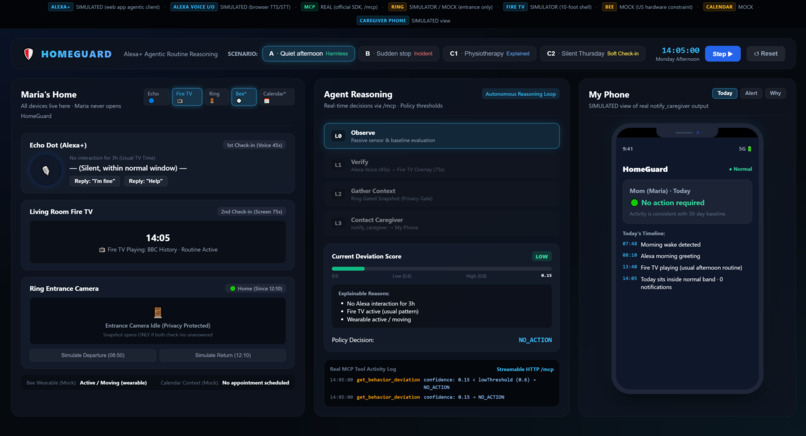Select scenario C1 Physiotherapy
This screenshot has height=436, width=806.
point(489,53)
